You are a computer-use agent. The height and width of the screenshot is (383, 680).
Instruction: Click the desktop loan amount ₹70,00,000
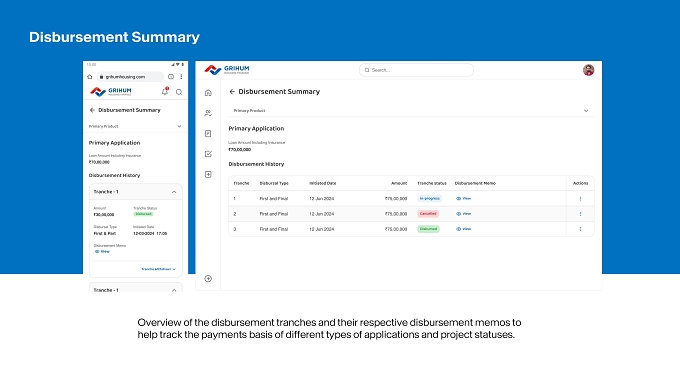pos(240,150)
